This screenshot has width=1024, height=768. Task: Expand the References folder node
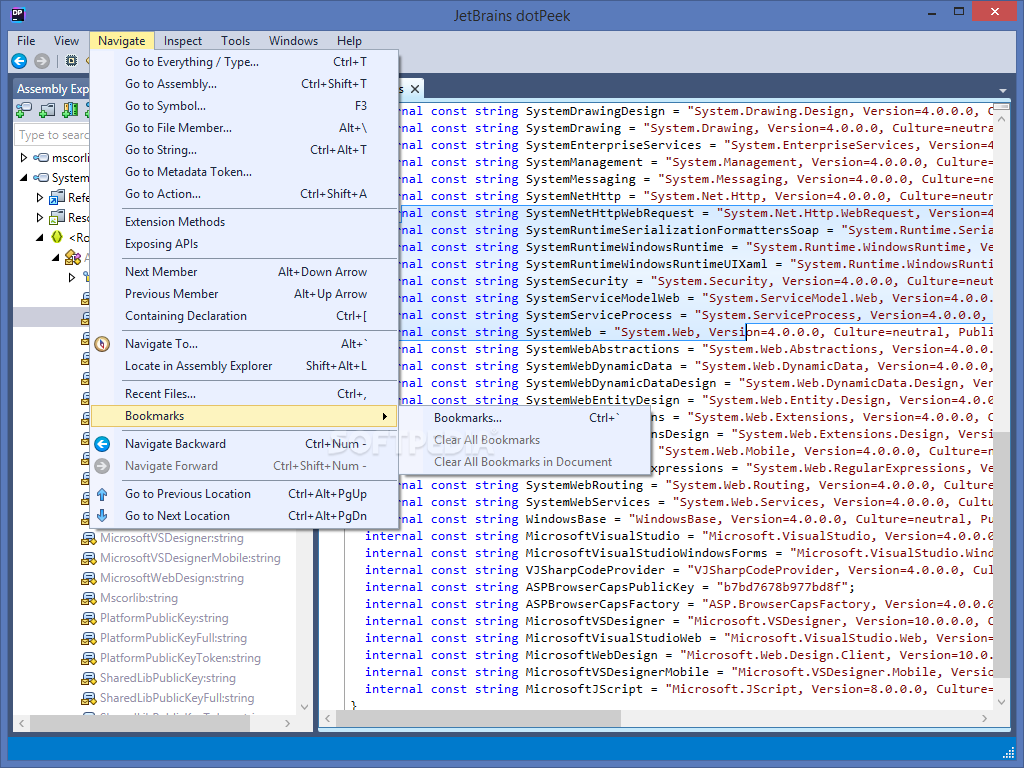click(x=40, y=197)
